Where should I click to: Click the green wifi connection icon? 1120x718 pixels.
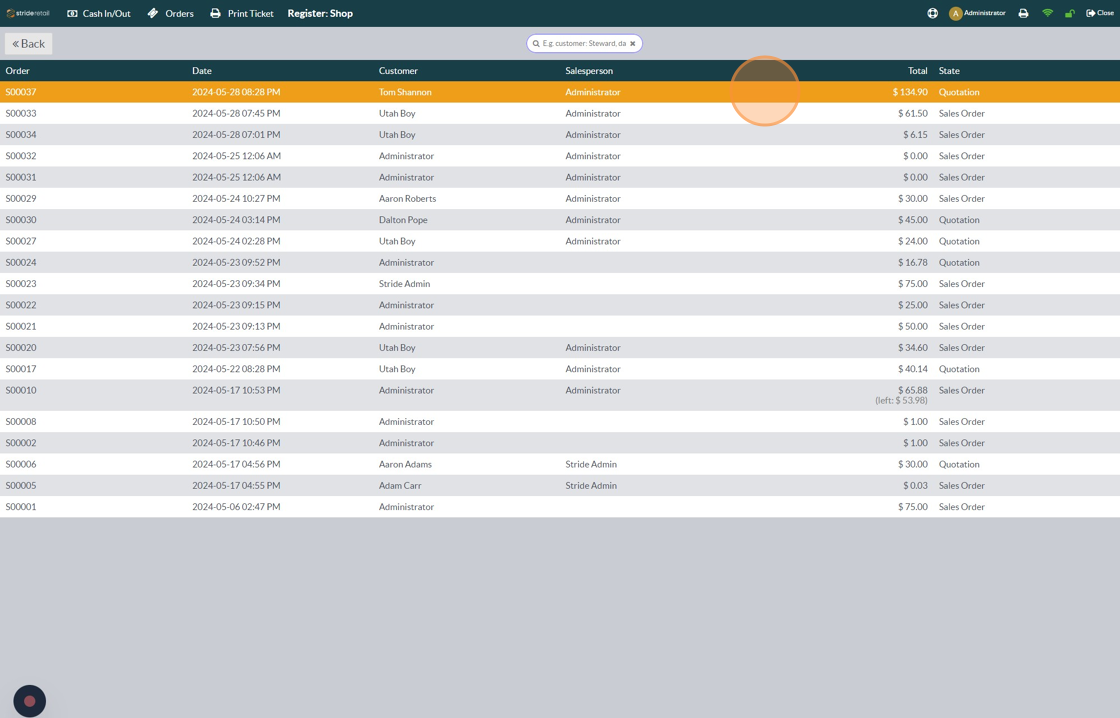click(1047, 13)
